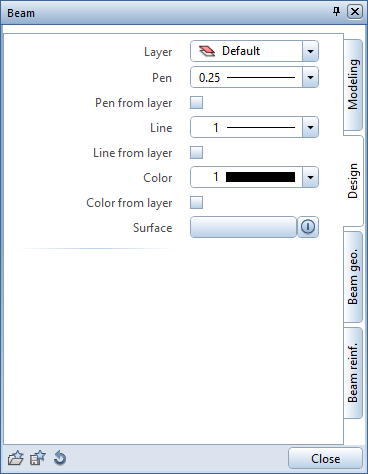
Task: Click the reset to defaults arrow icon
Action: tap(60, 458)
